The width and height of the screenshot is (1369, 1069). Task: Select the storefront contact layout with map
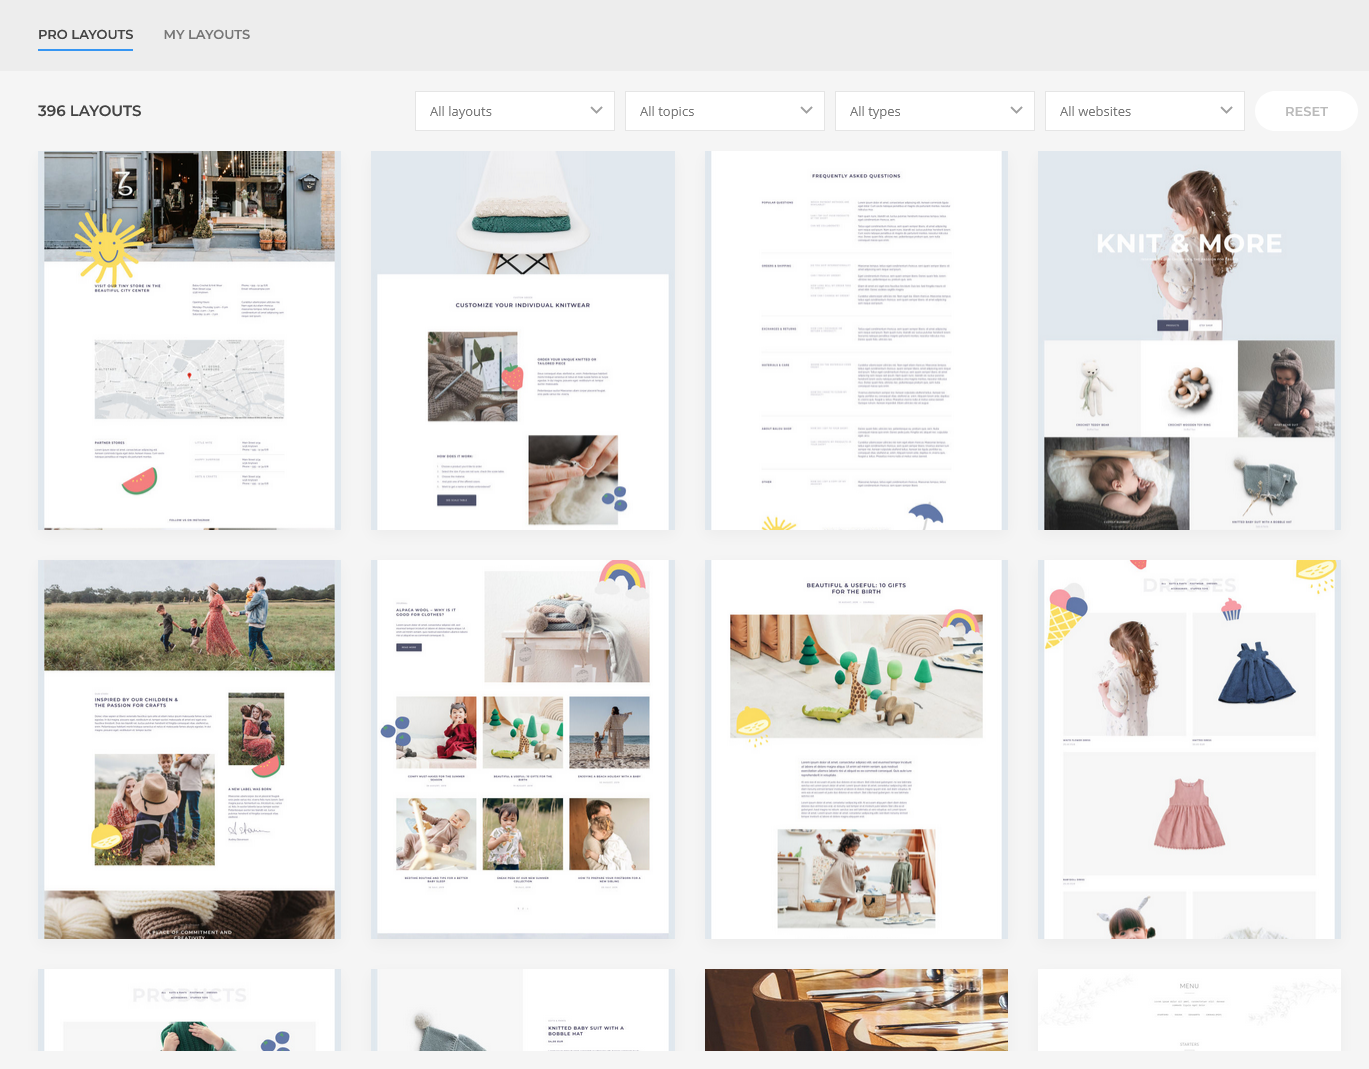(x=189, y=340)
